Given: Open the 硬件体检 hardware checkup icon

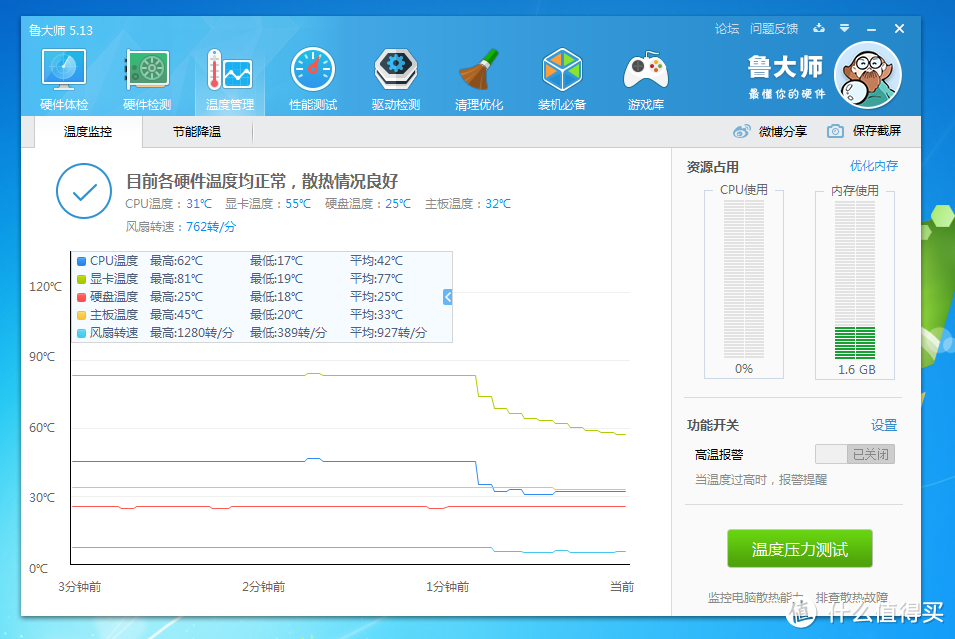Looking at the screenshot, I should 64,80.
